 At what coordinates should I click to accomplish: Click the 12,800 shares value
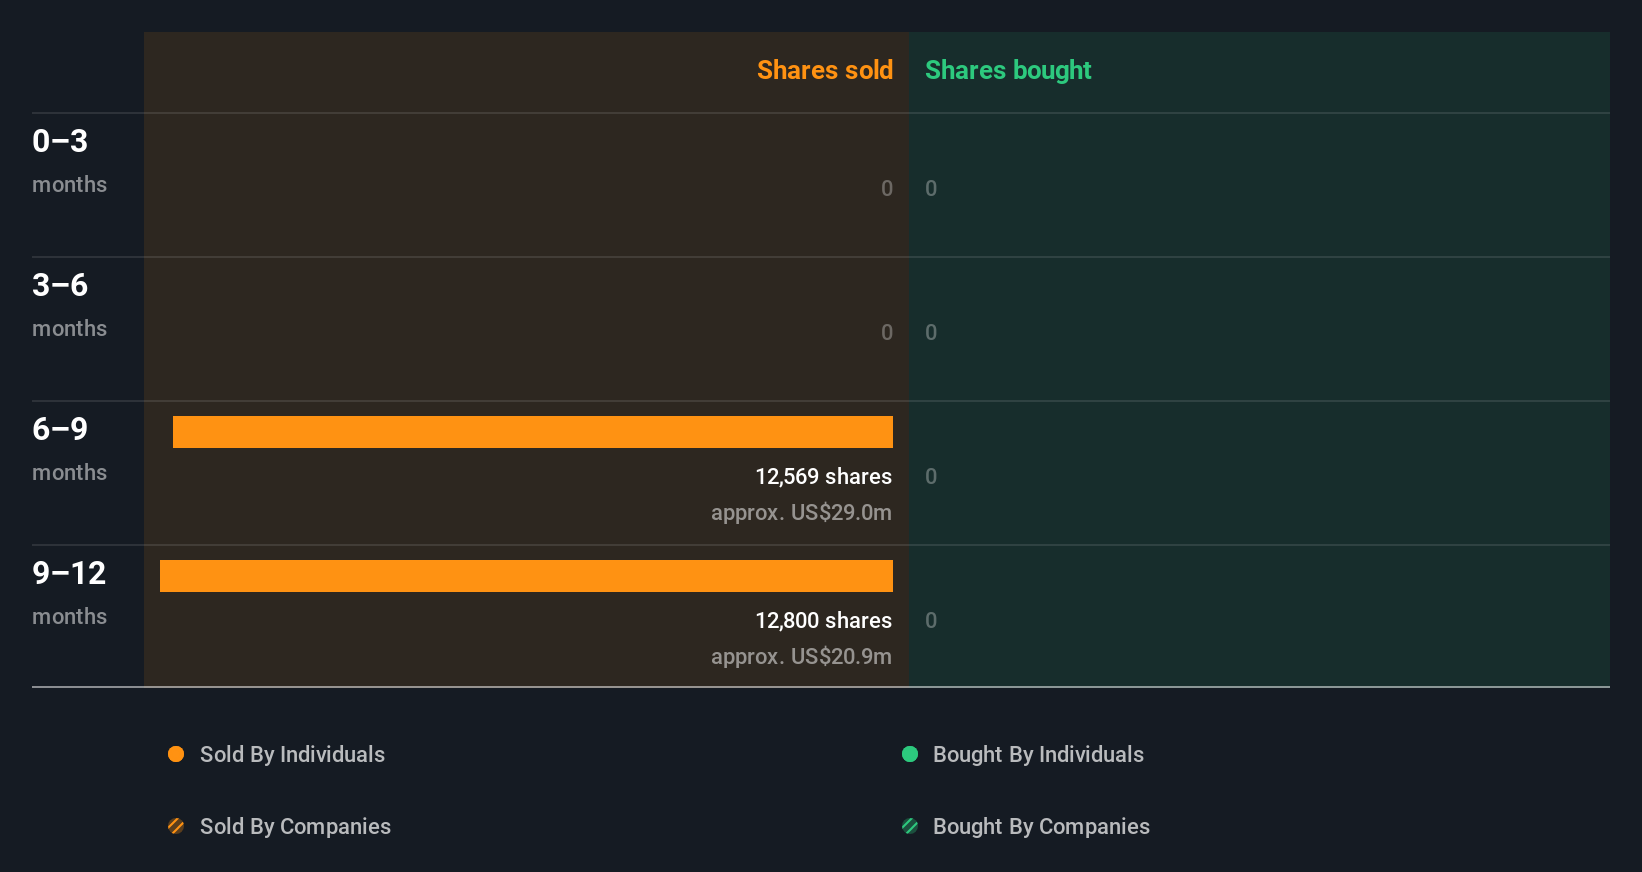823,621
